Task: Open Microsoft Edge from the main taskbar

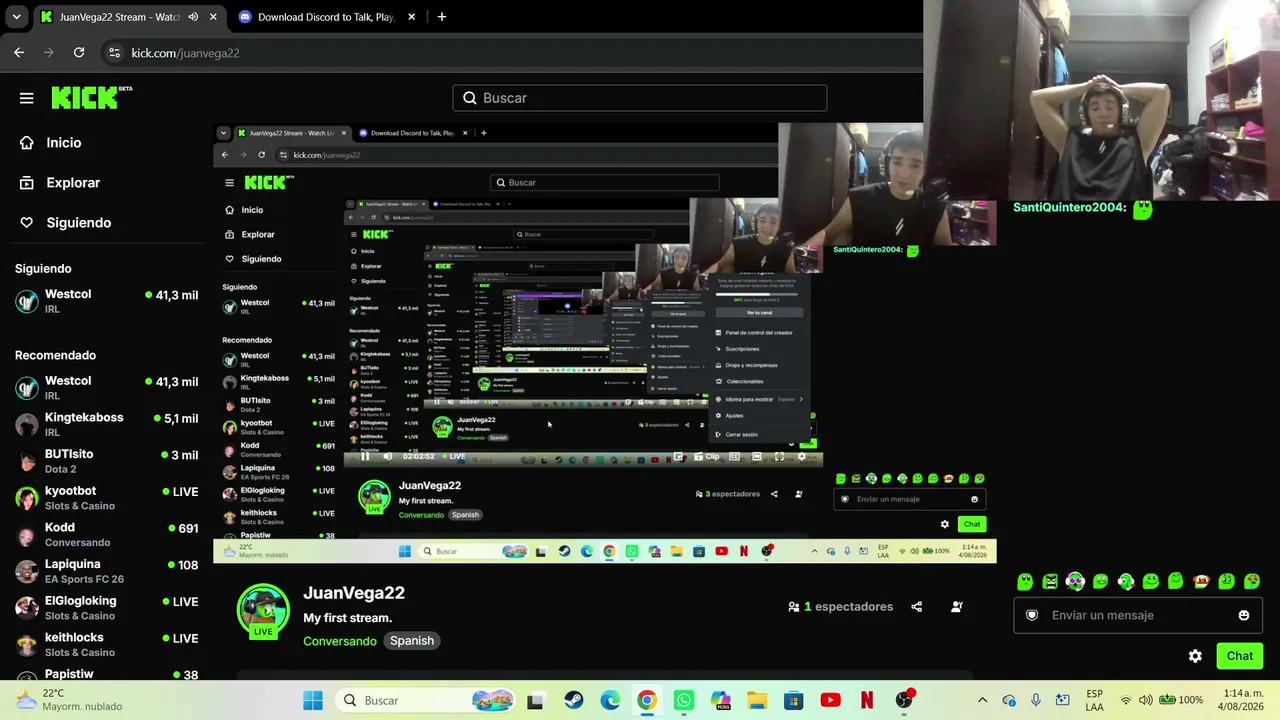Action: coord(610,700)
